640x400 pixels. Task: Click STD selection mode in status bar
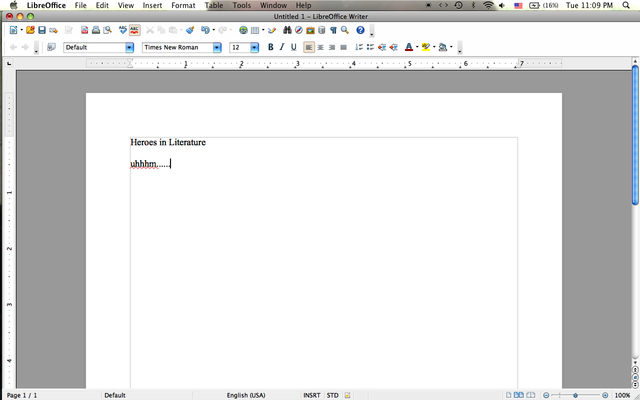pos(333,395)
